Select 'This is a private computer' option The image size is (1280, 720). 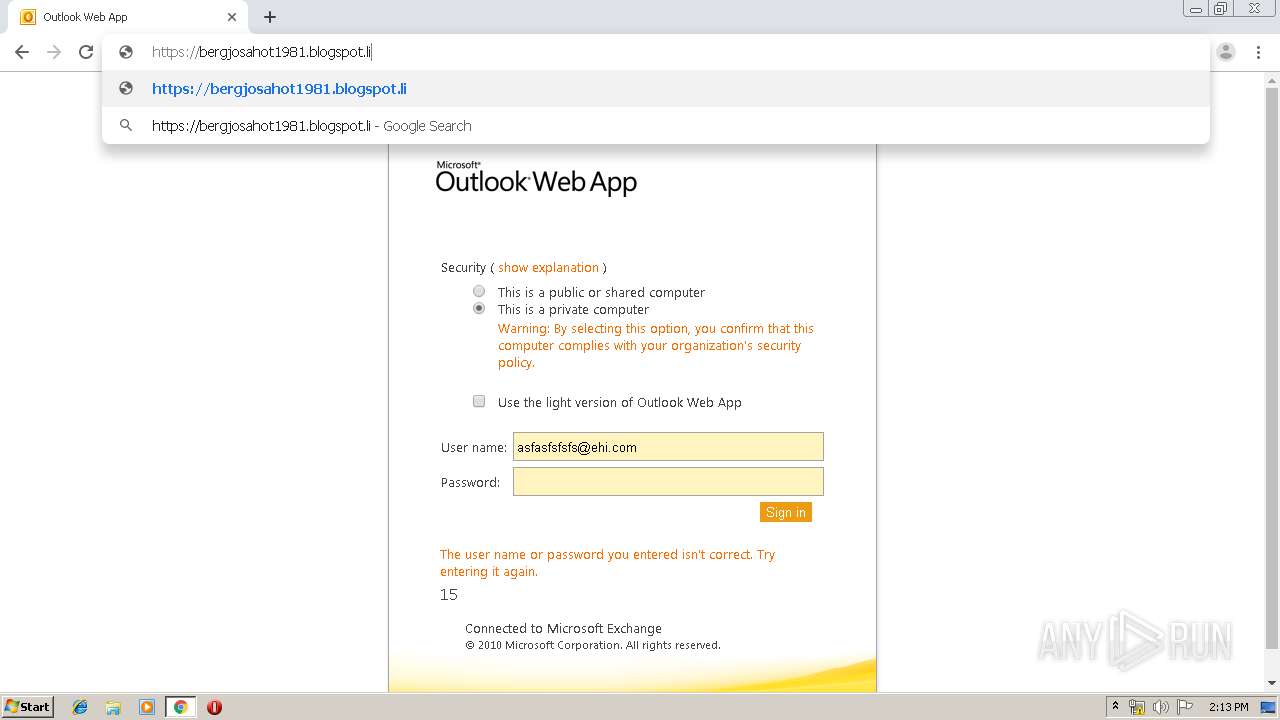tap(479, 309)
